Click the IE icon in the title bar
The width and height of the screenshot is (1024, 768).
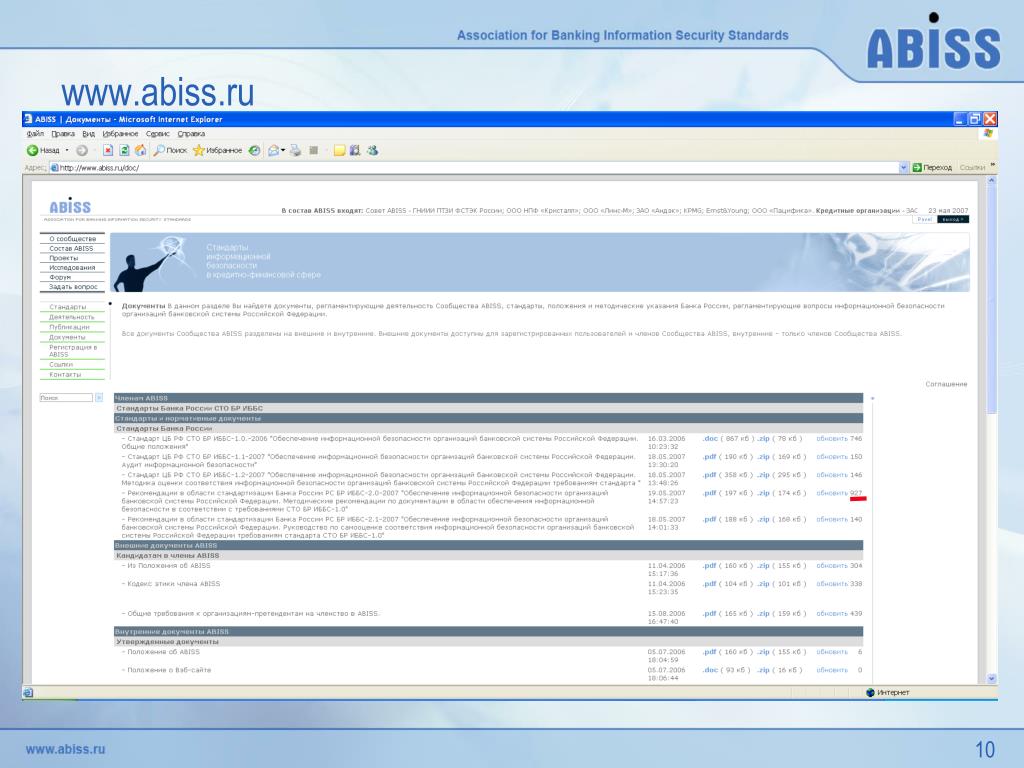point(28,119)
